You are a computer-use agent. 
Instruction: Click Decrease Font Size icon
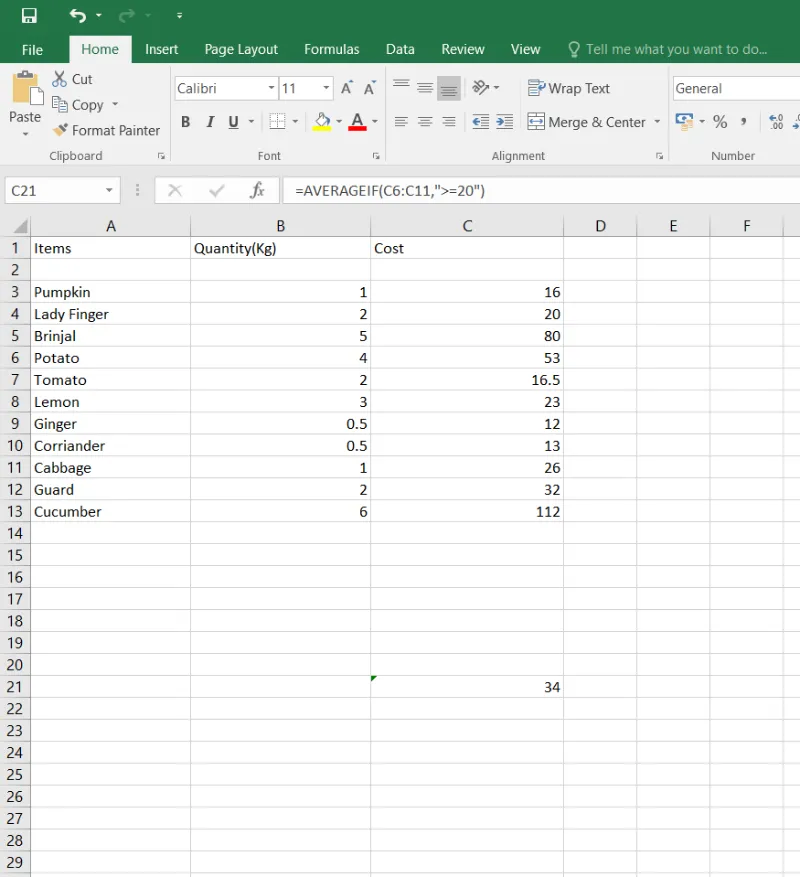coord(370,88)
